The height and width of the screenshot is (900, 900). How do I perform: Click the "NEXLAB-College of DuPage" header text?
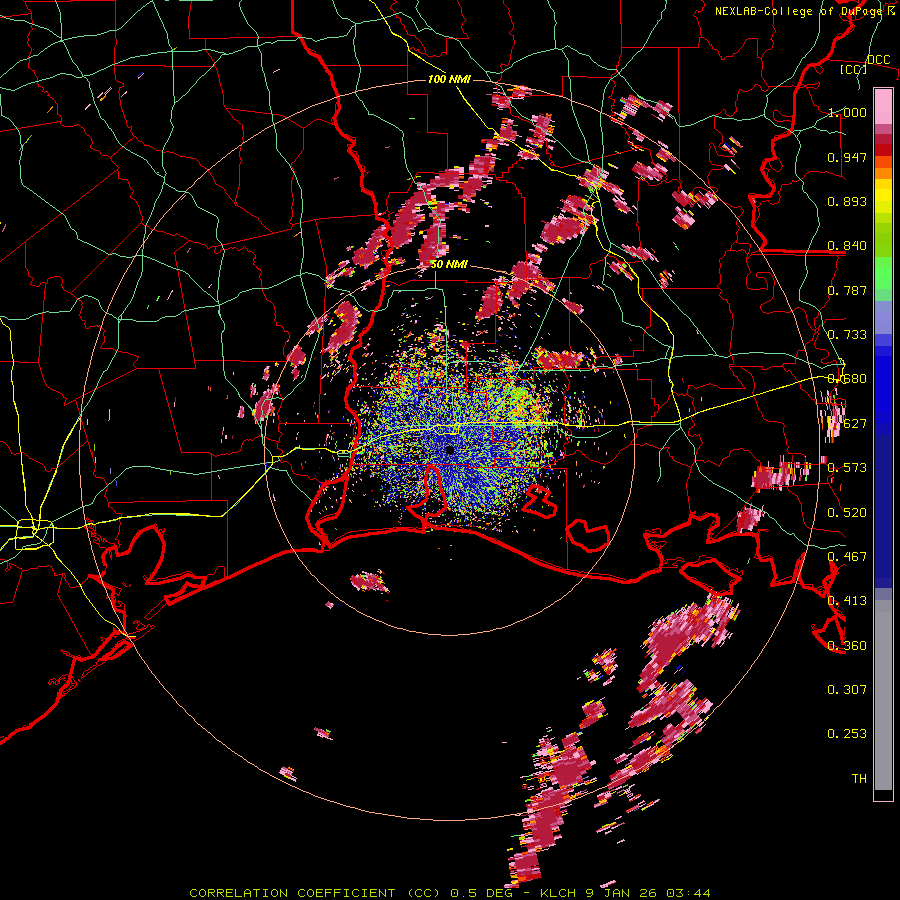pyautogui.click(x=800, y=11)
